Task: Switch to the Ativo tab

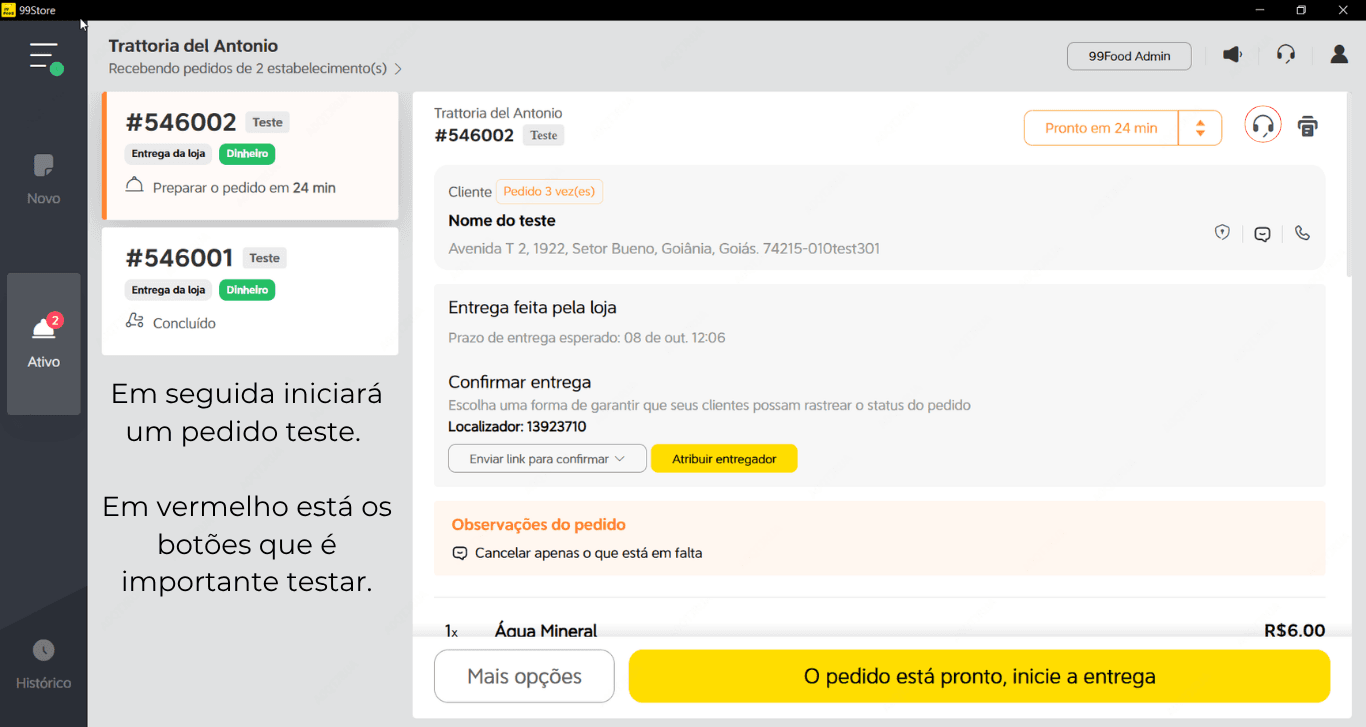Action: click(44, 343)
